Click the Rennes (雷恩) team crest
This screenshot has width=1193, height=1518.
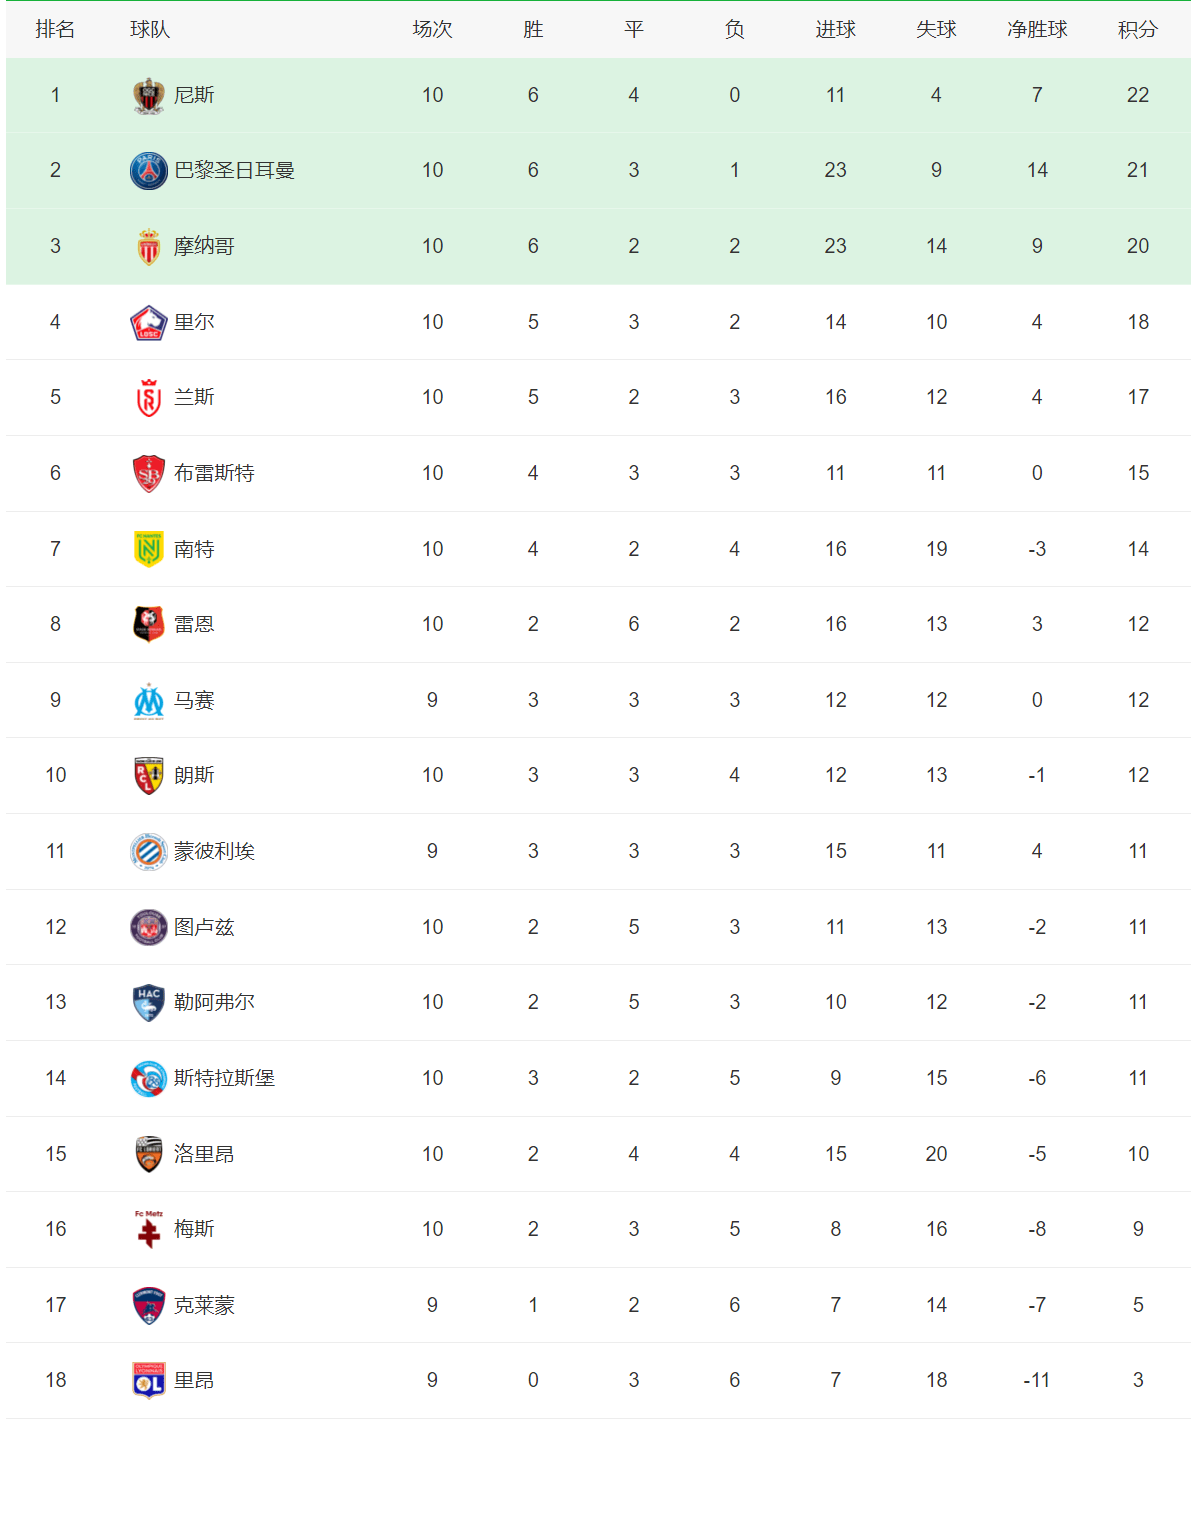(x=149, y=625)
